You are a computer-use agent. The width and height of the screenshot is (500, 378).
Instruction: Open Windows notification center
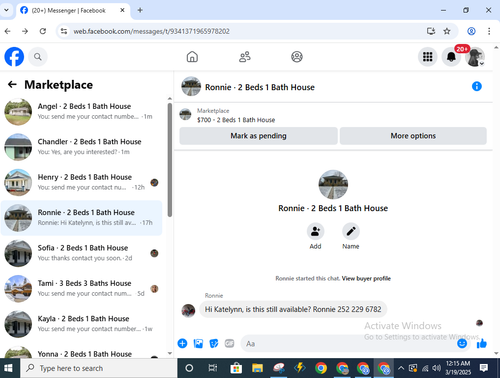point(484,368)
